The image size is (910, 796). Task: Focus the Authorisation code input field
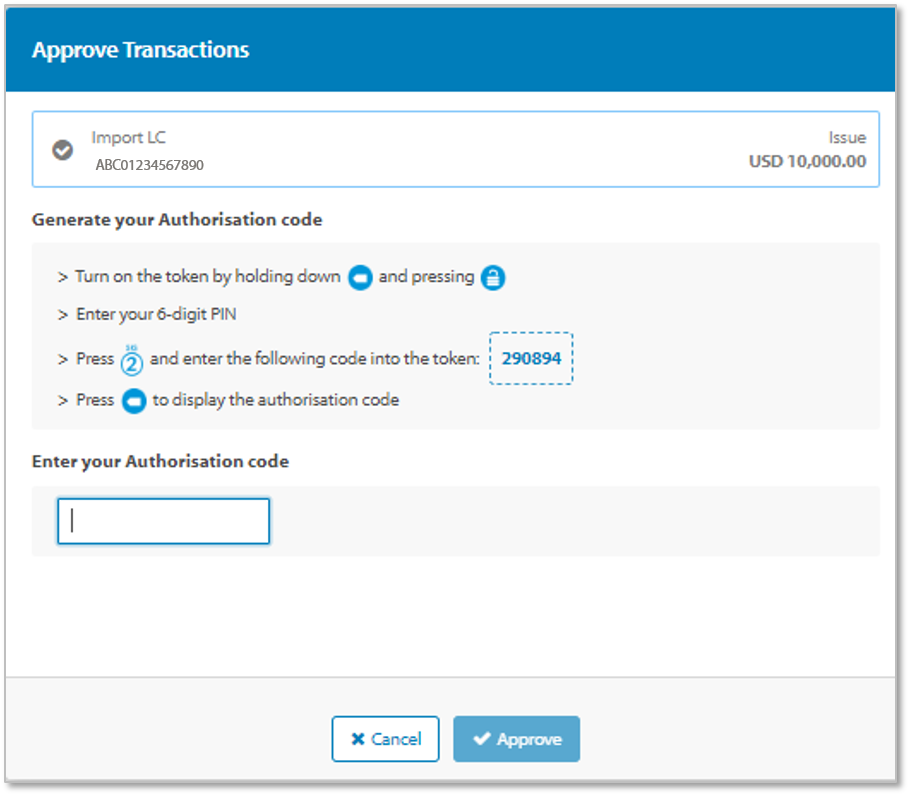[164, 521]
